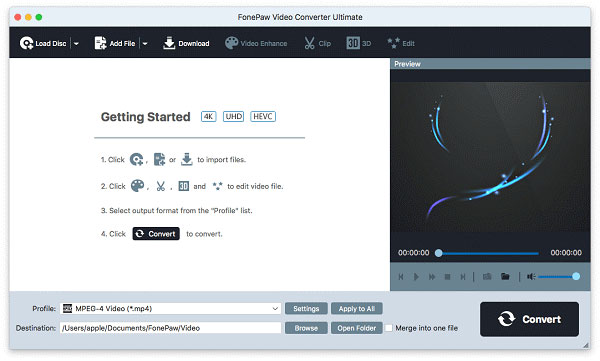Open the Download tool in toolbar

[x=186, y=43]
